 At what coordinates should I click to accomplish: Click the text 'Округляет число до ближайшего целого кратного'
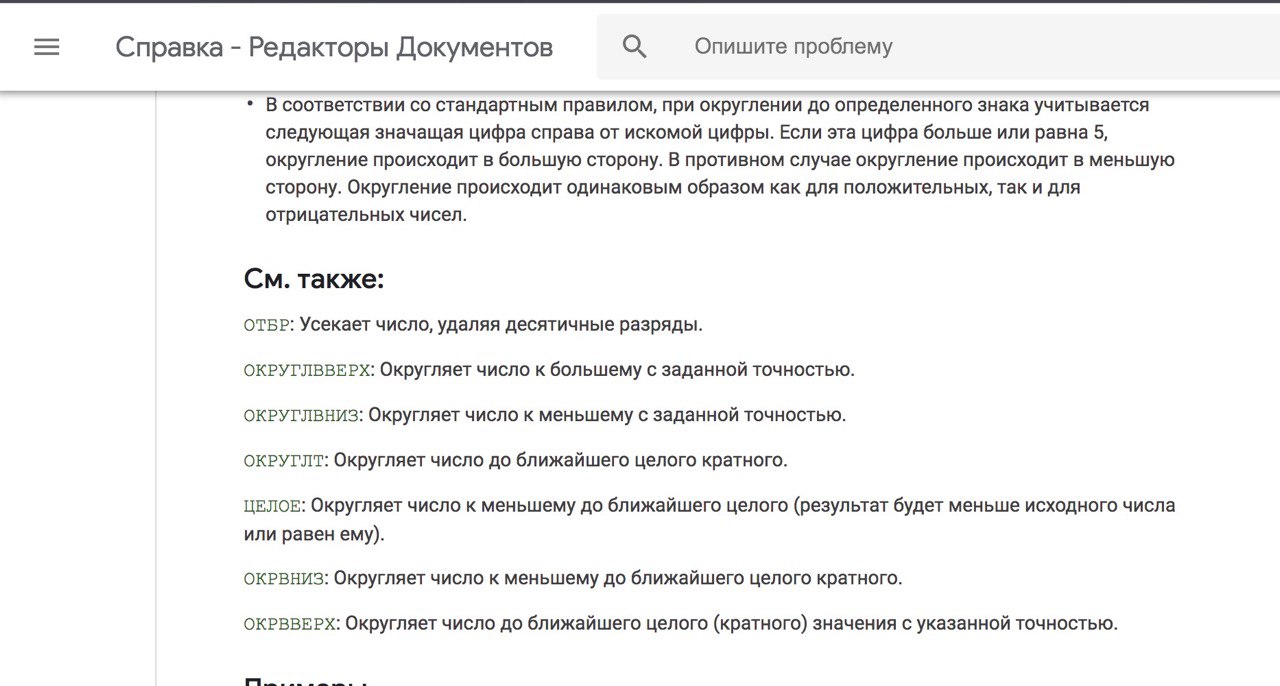(x=560, y=461)
